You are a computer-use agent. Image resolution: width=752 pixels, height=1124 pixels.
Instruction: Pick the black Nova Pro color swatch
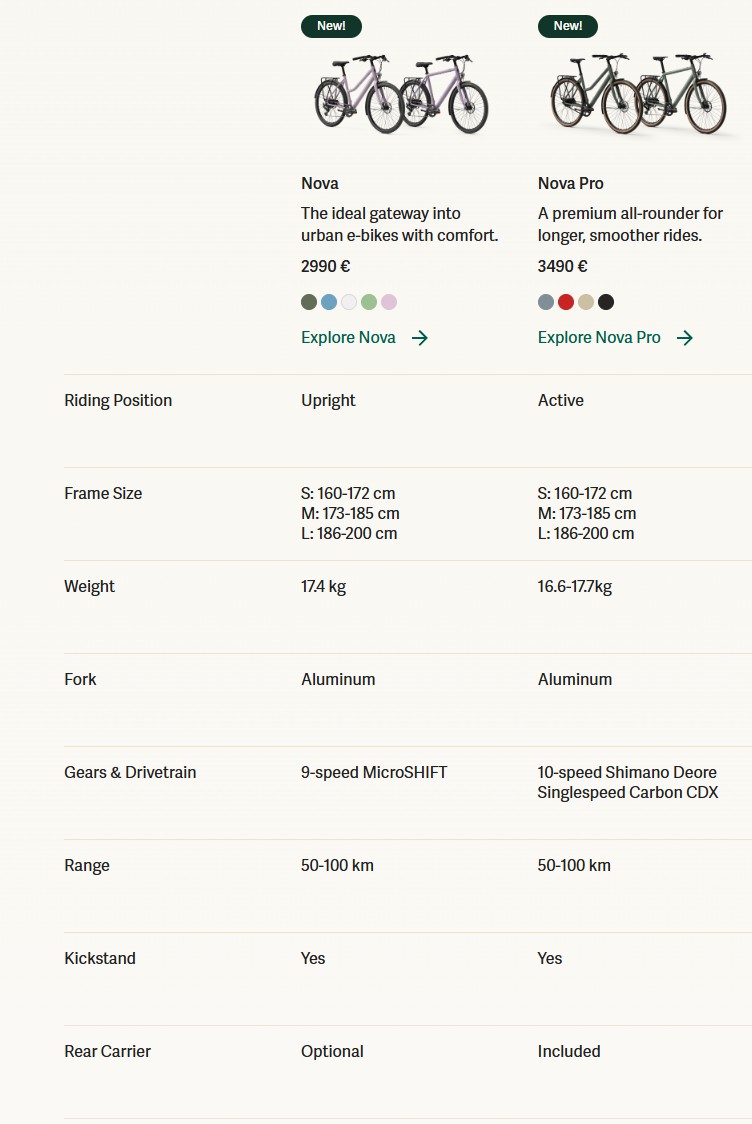click(x=606, y=302)
